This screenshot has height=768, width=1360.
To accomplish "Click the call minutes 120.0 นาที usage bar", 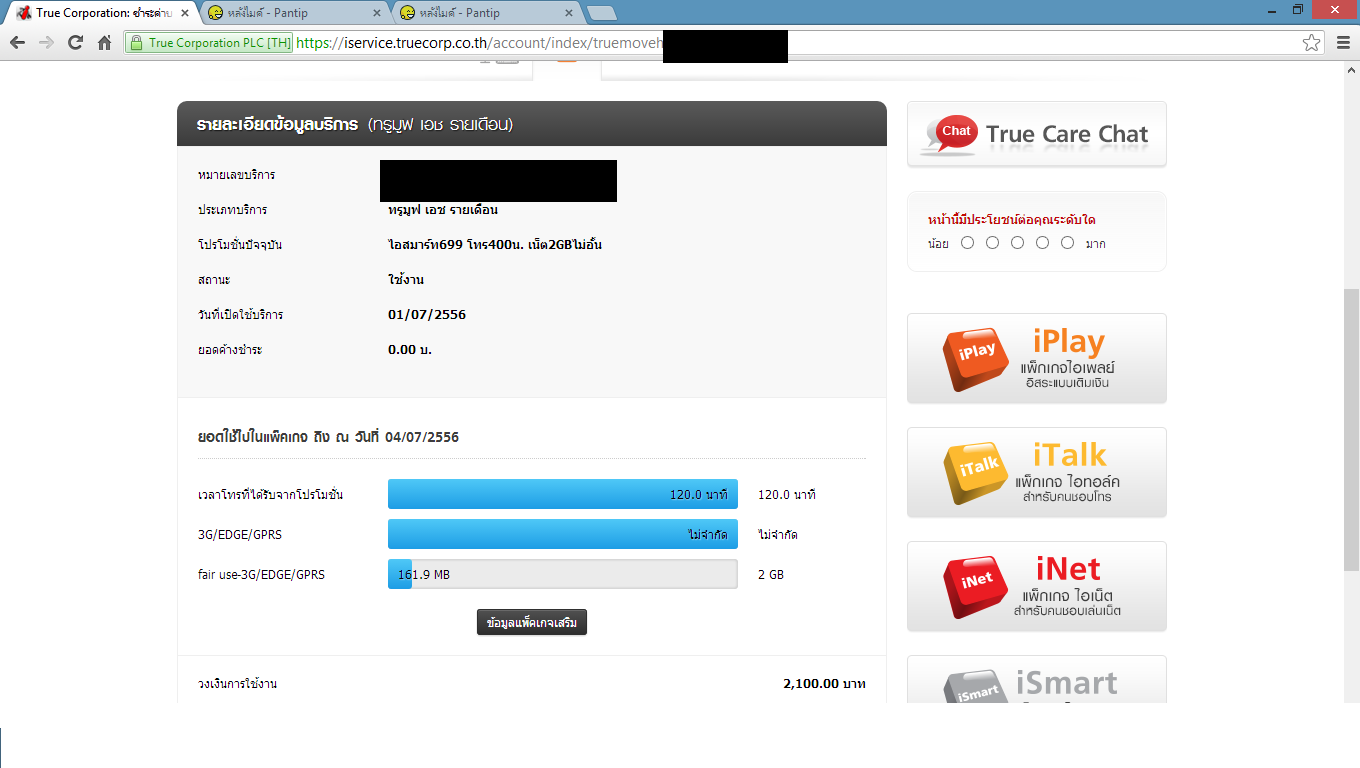I will tap(563, 494).
